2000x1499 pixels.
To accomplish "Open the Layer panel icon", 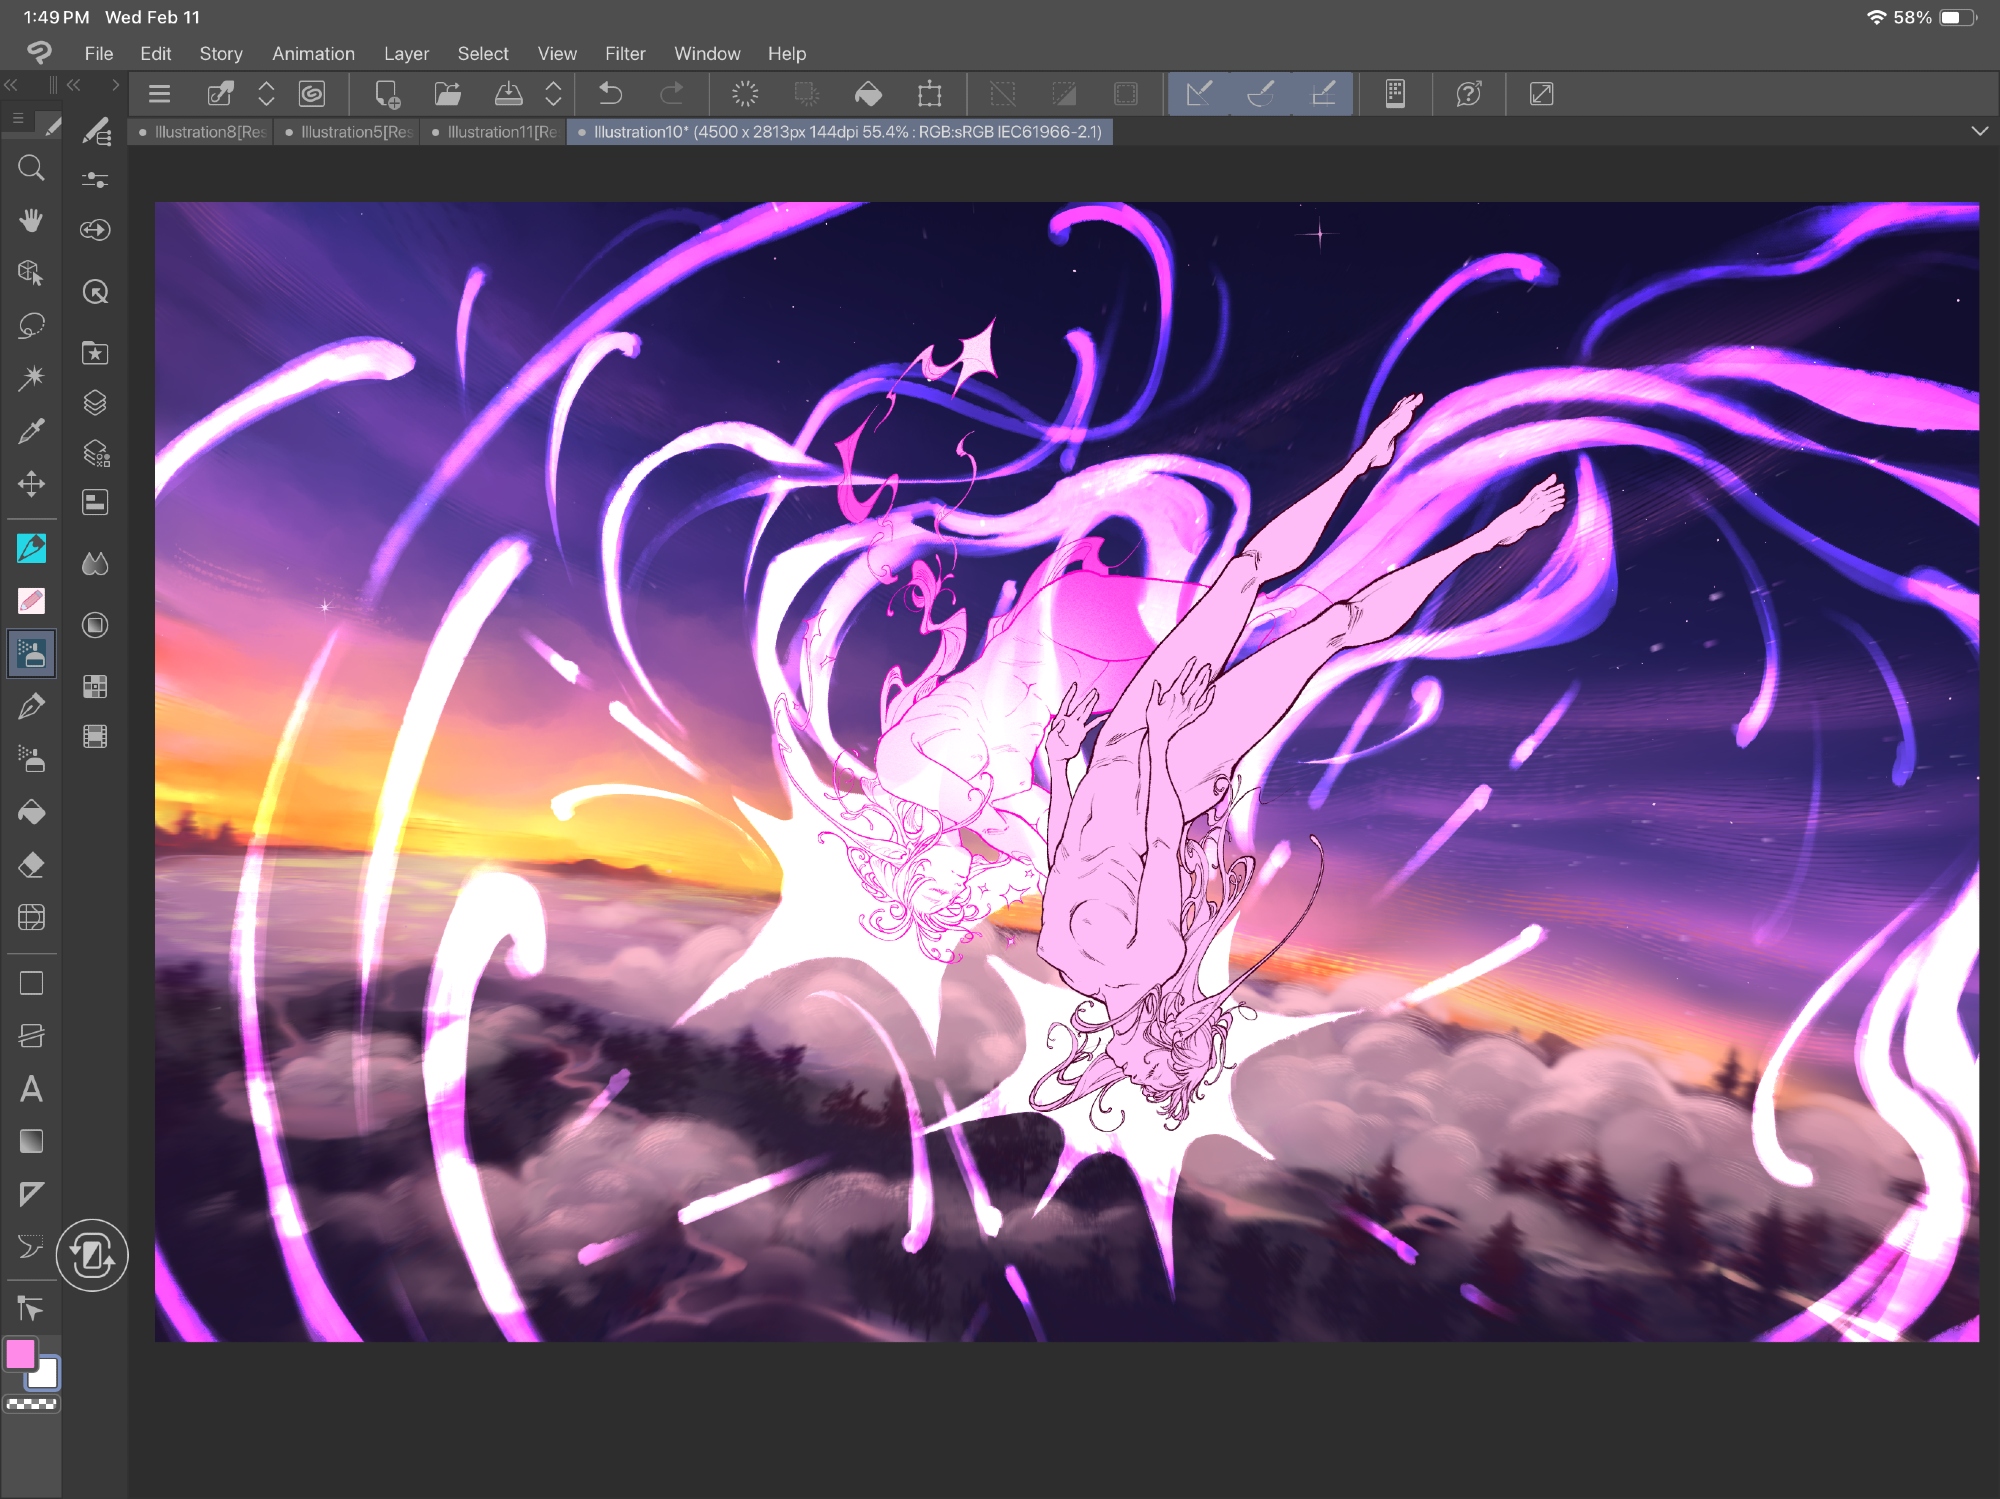I will pos(95,402).
